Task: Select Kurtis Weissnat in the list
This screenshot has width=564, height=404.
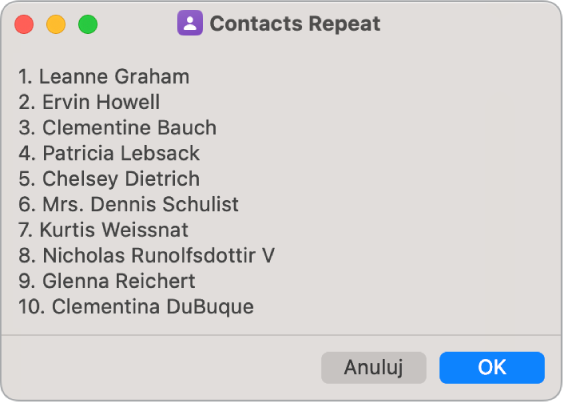Action: pyautogui.click(x=103, y=230)
